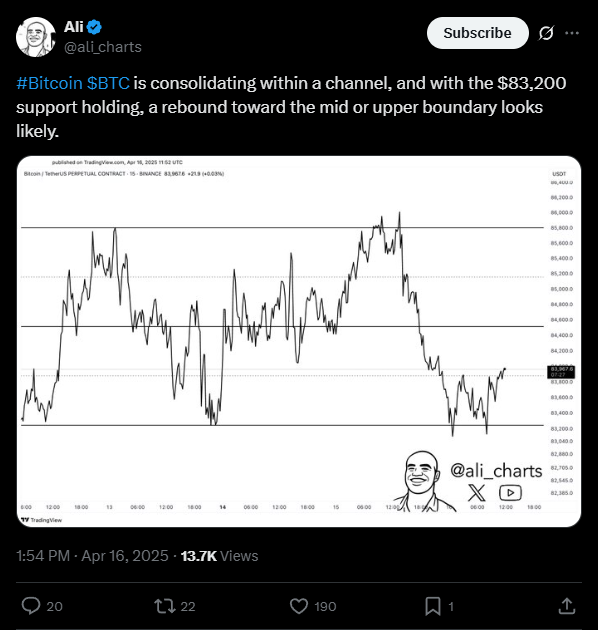
Task: Open the #Bitcoin hashtag link
Action: click(x=49, y=83)
